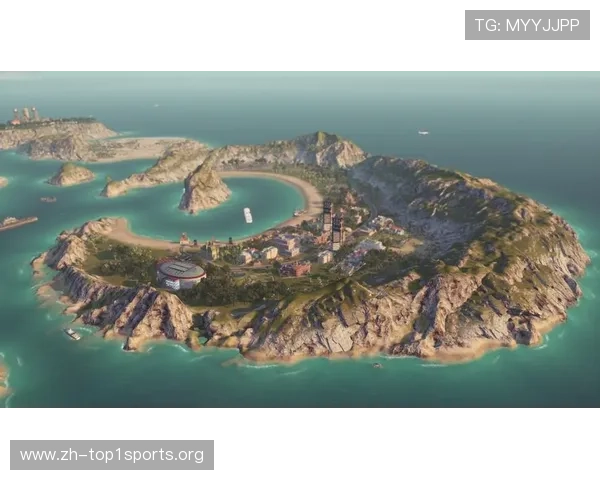Click the rocky outcrop inside the lagoon
Screen dimensions: 600x480
[204, 190]
